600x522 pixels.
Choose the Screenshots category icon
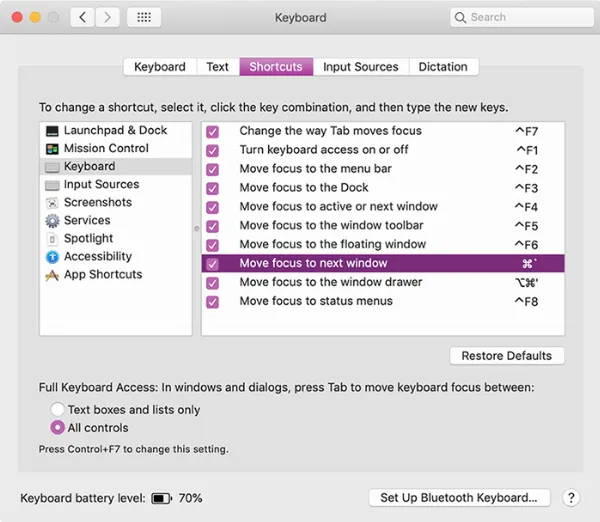[x=53, y=203]
